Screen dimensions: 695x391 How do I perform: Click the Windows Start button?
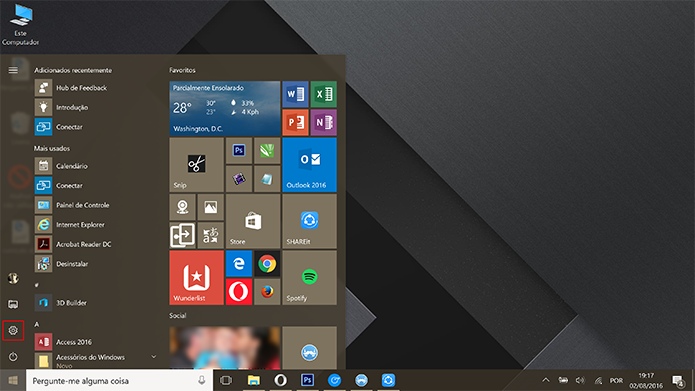pyautogui.click(x=13, y=380)
